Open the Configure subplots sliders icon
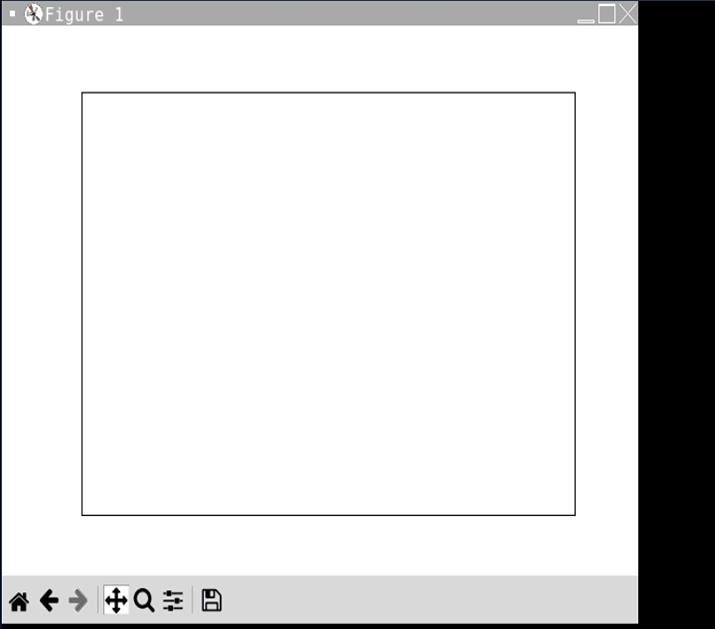This screenshot has width=715, height=629. [x=173, y=600]
